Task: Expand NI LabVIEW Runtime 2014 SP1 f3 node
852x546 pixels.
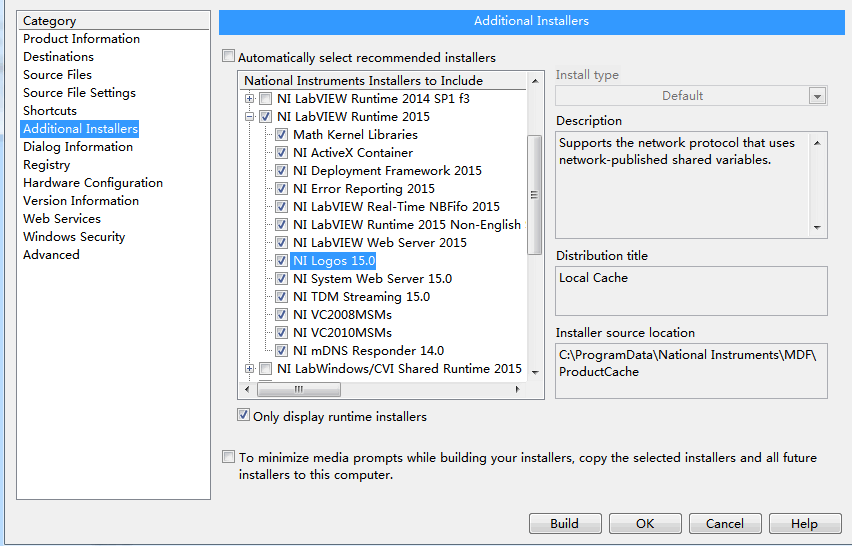Action: click(x=249, y=98)
